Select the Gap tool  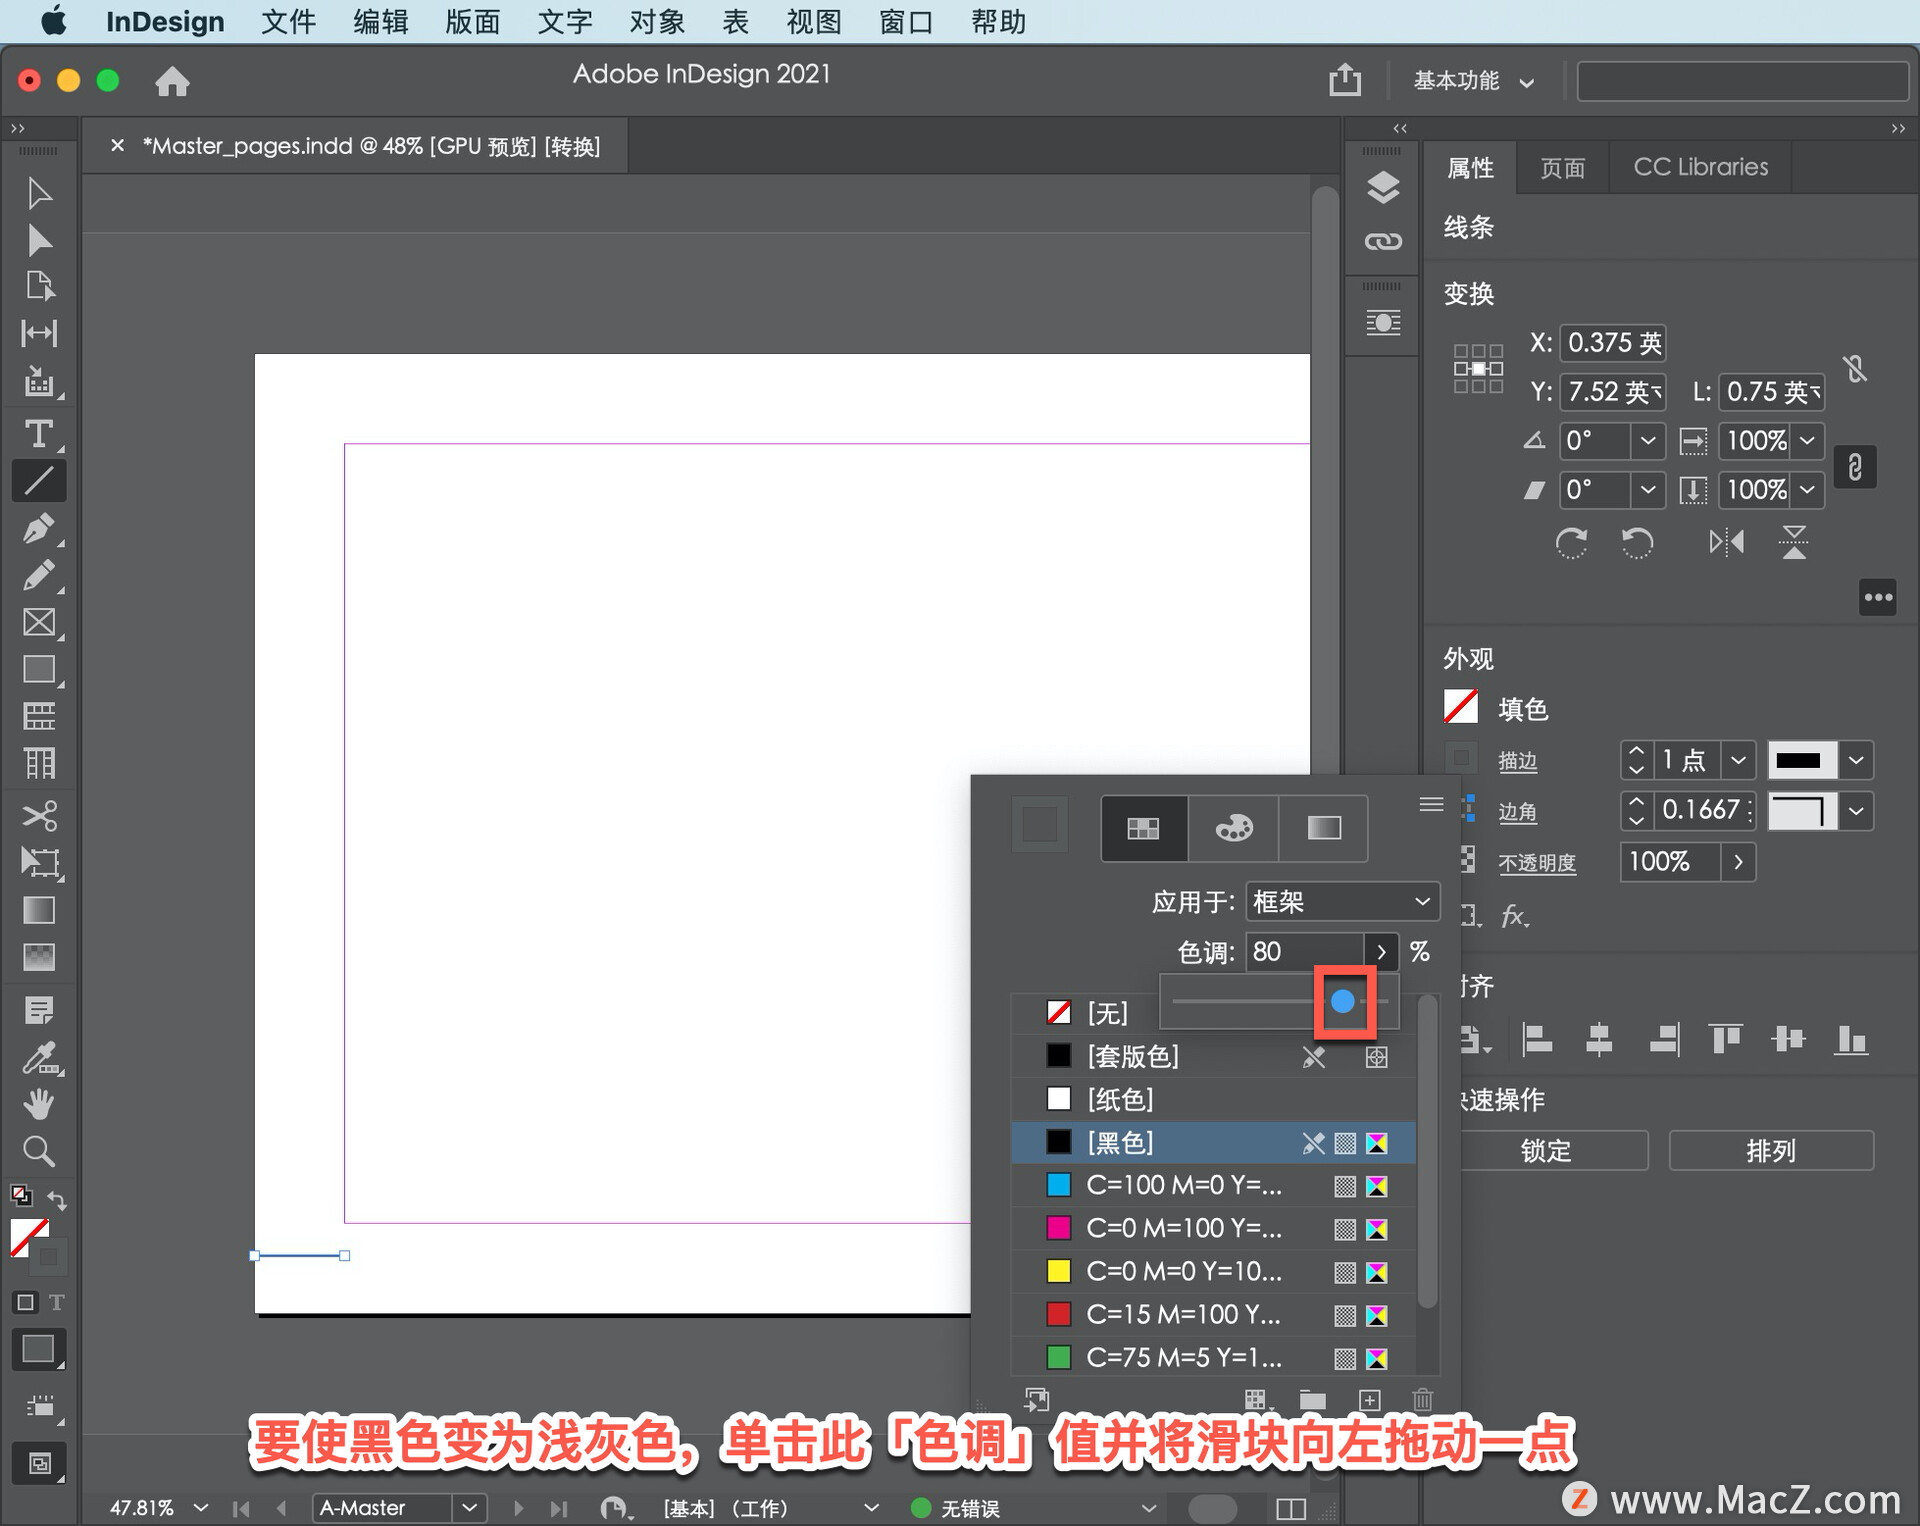click(x=39, y=333)
